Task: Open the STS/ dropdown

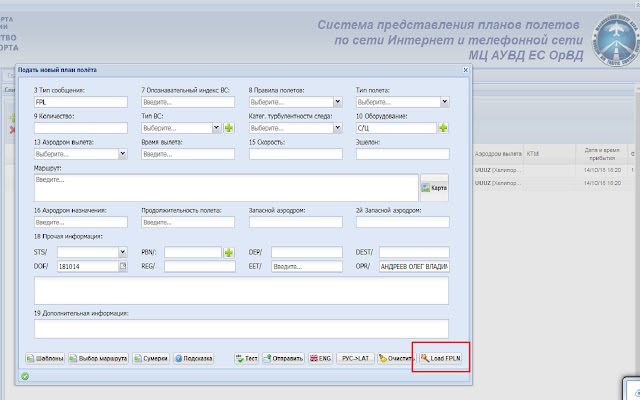Action: (x=122, y=252)
